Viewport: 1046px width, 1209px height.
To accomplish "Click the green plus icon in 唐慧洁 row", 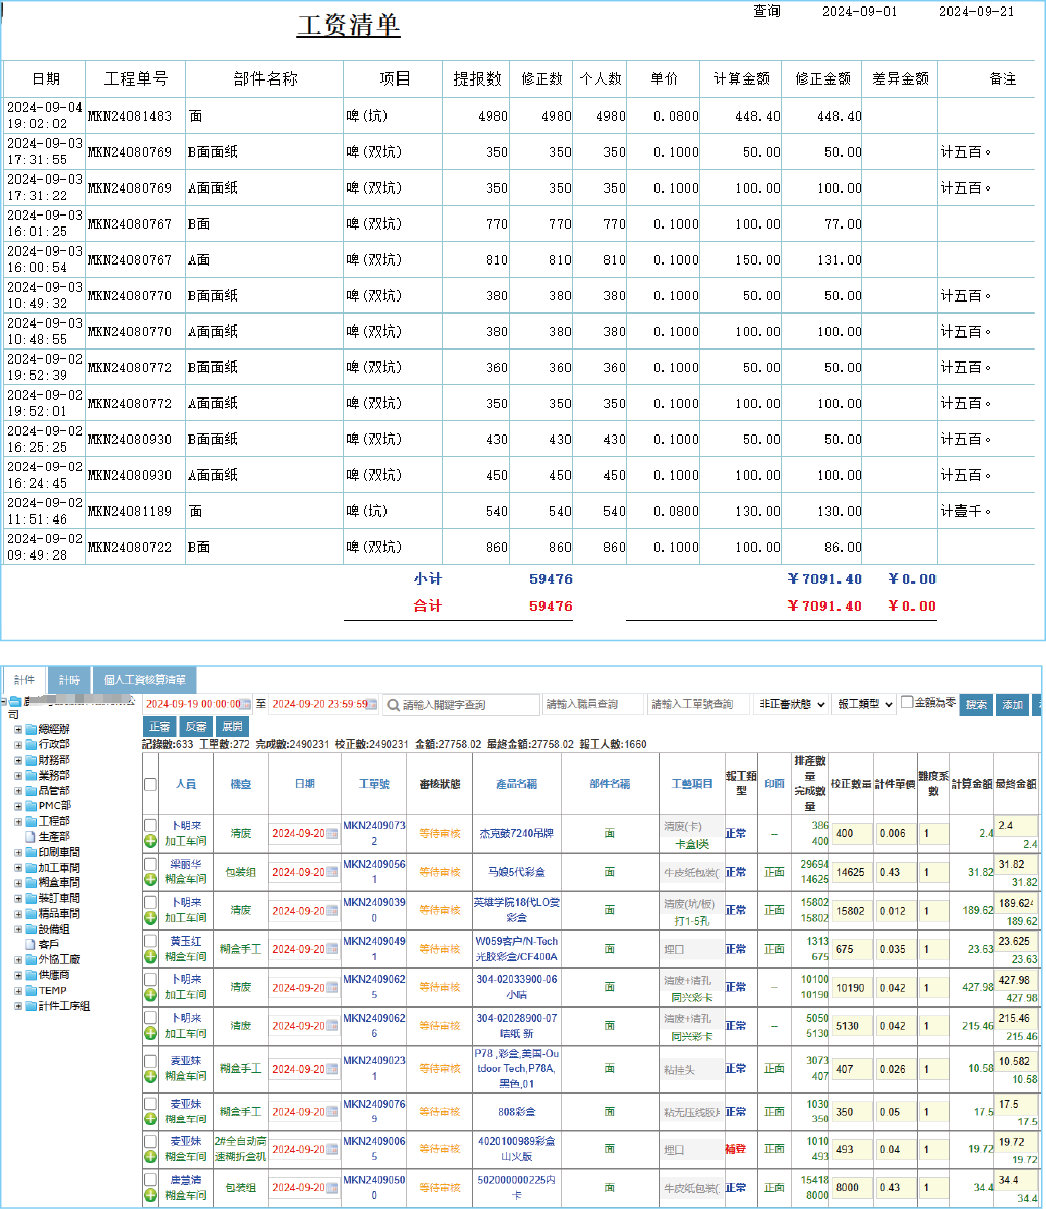I will pyautogui.click(x=150, y=1196).
